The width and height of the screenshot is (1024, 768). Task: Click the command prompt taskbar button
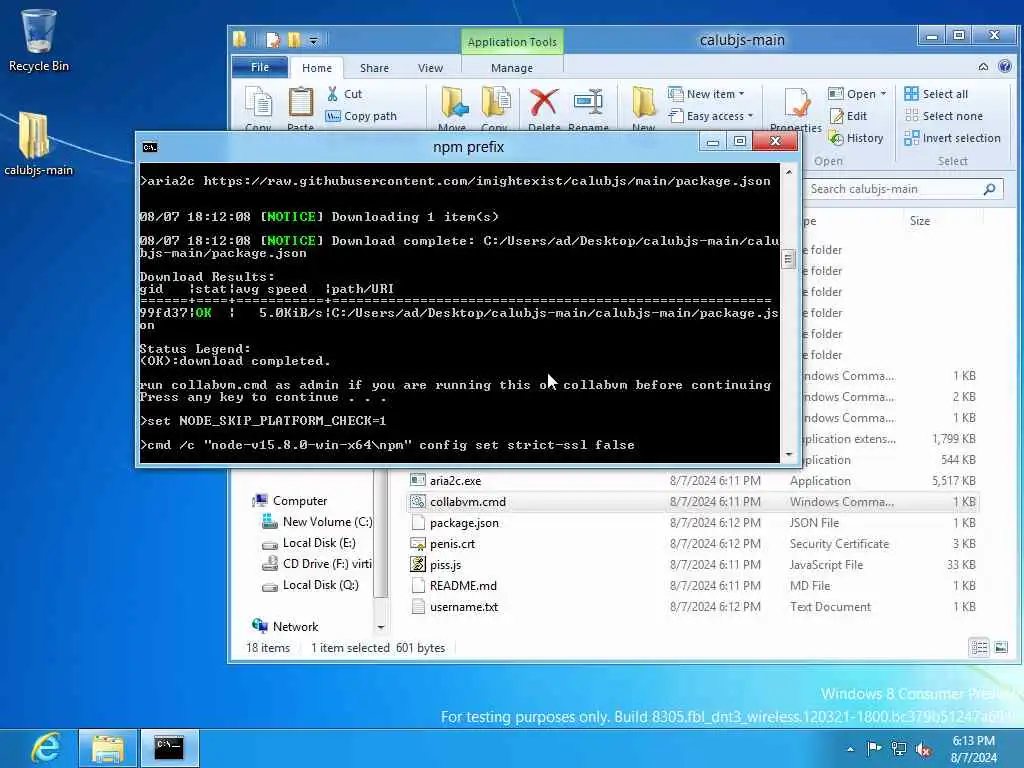(169, 748)
